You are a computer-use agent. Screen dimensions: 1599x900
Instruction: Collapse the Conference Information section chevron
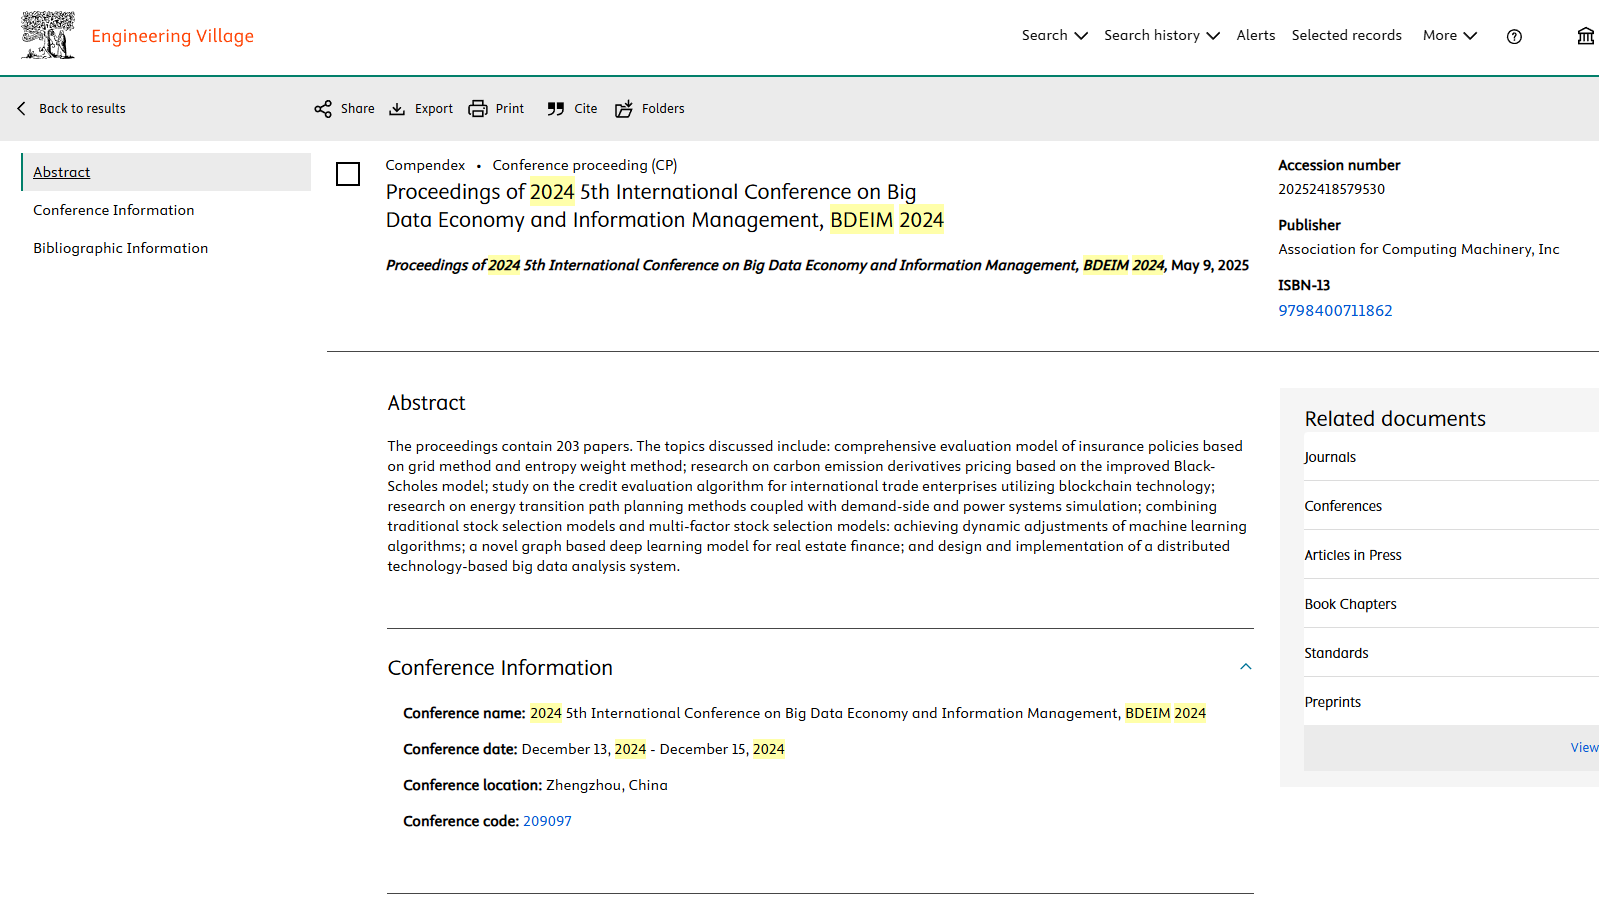[1246, 667]
